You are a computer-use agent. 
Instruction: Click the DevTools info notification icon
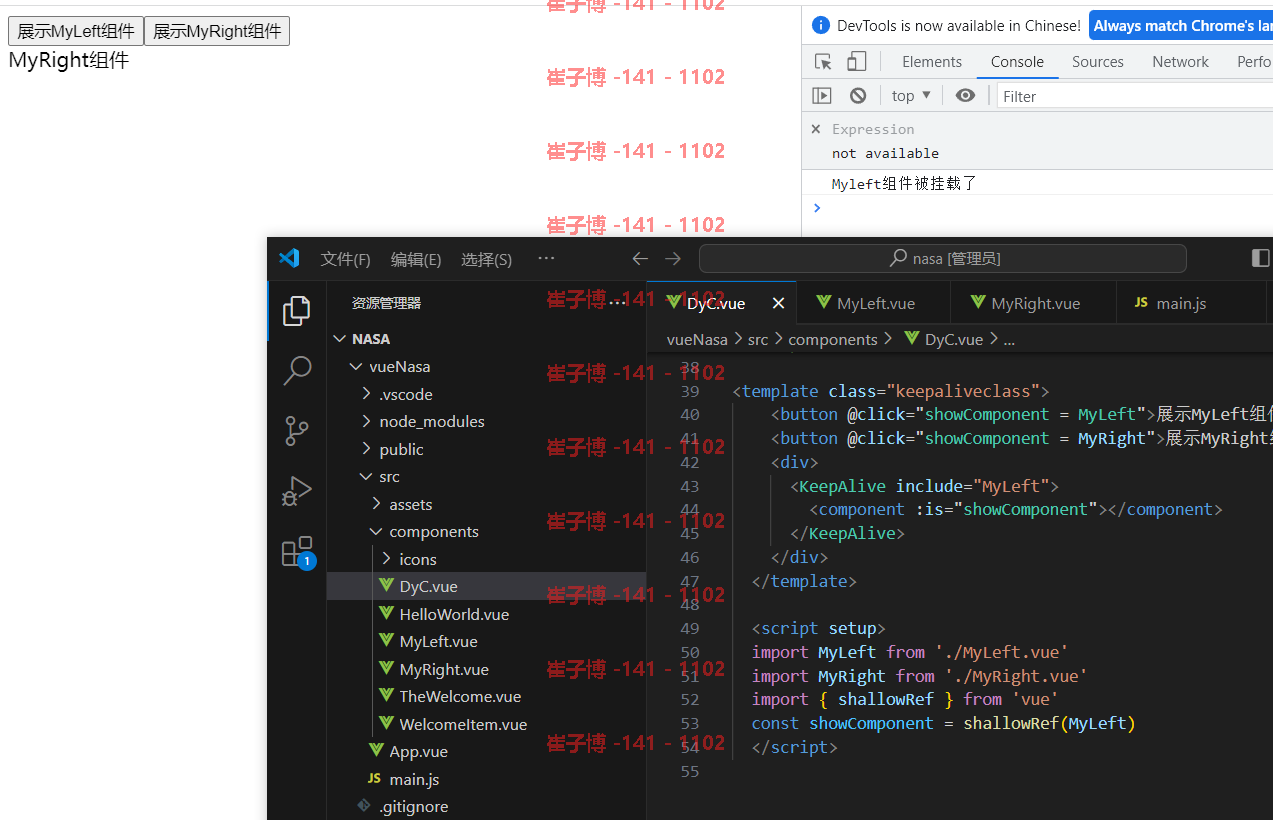pyautogui.click(x=821, y=26)
